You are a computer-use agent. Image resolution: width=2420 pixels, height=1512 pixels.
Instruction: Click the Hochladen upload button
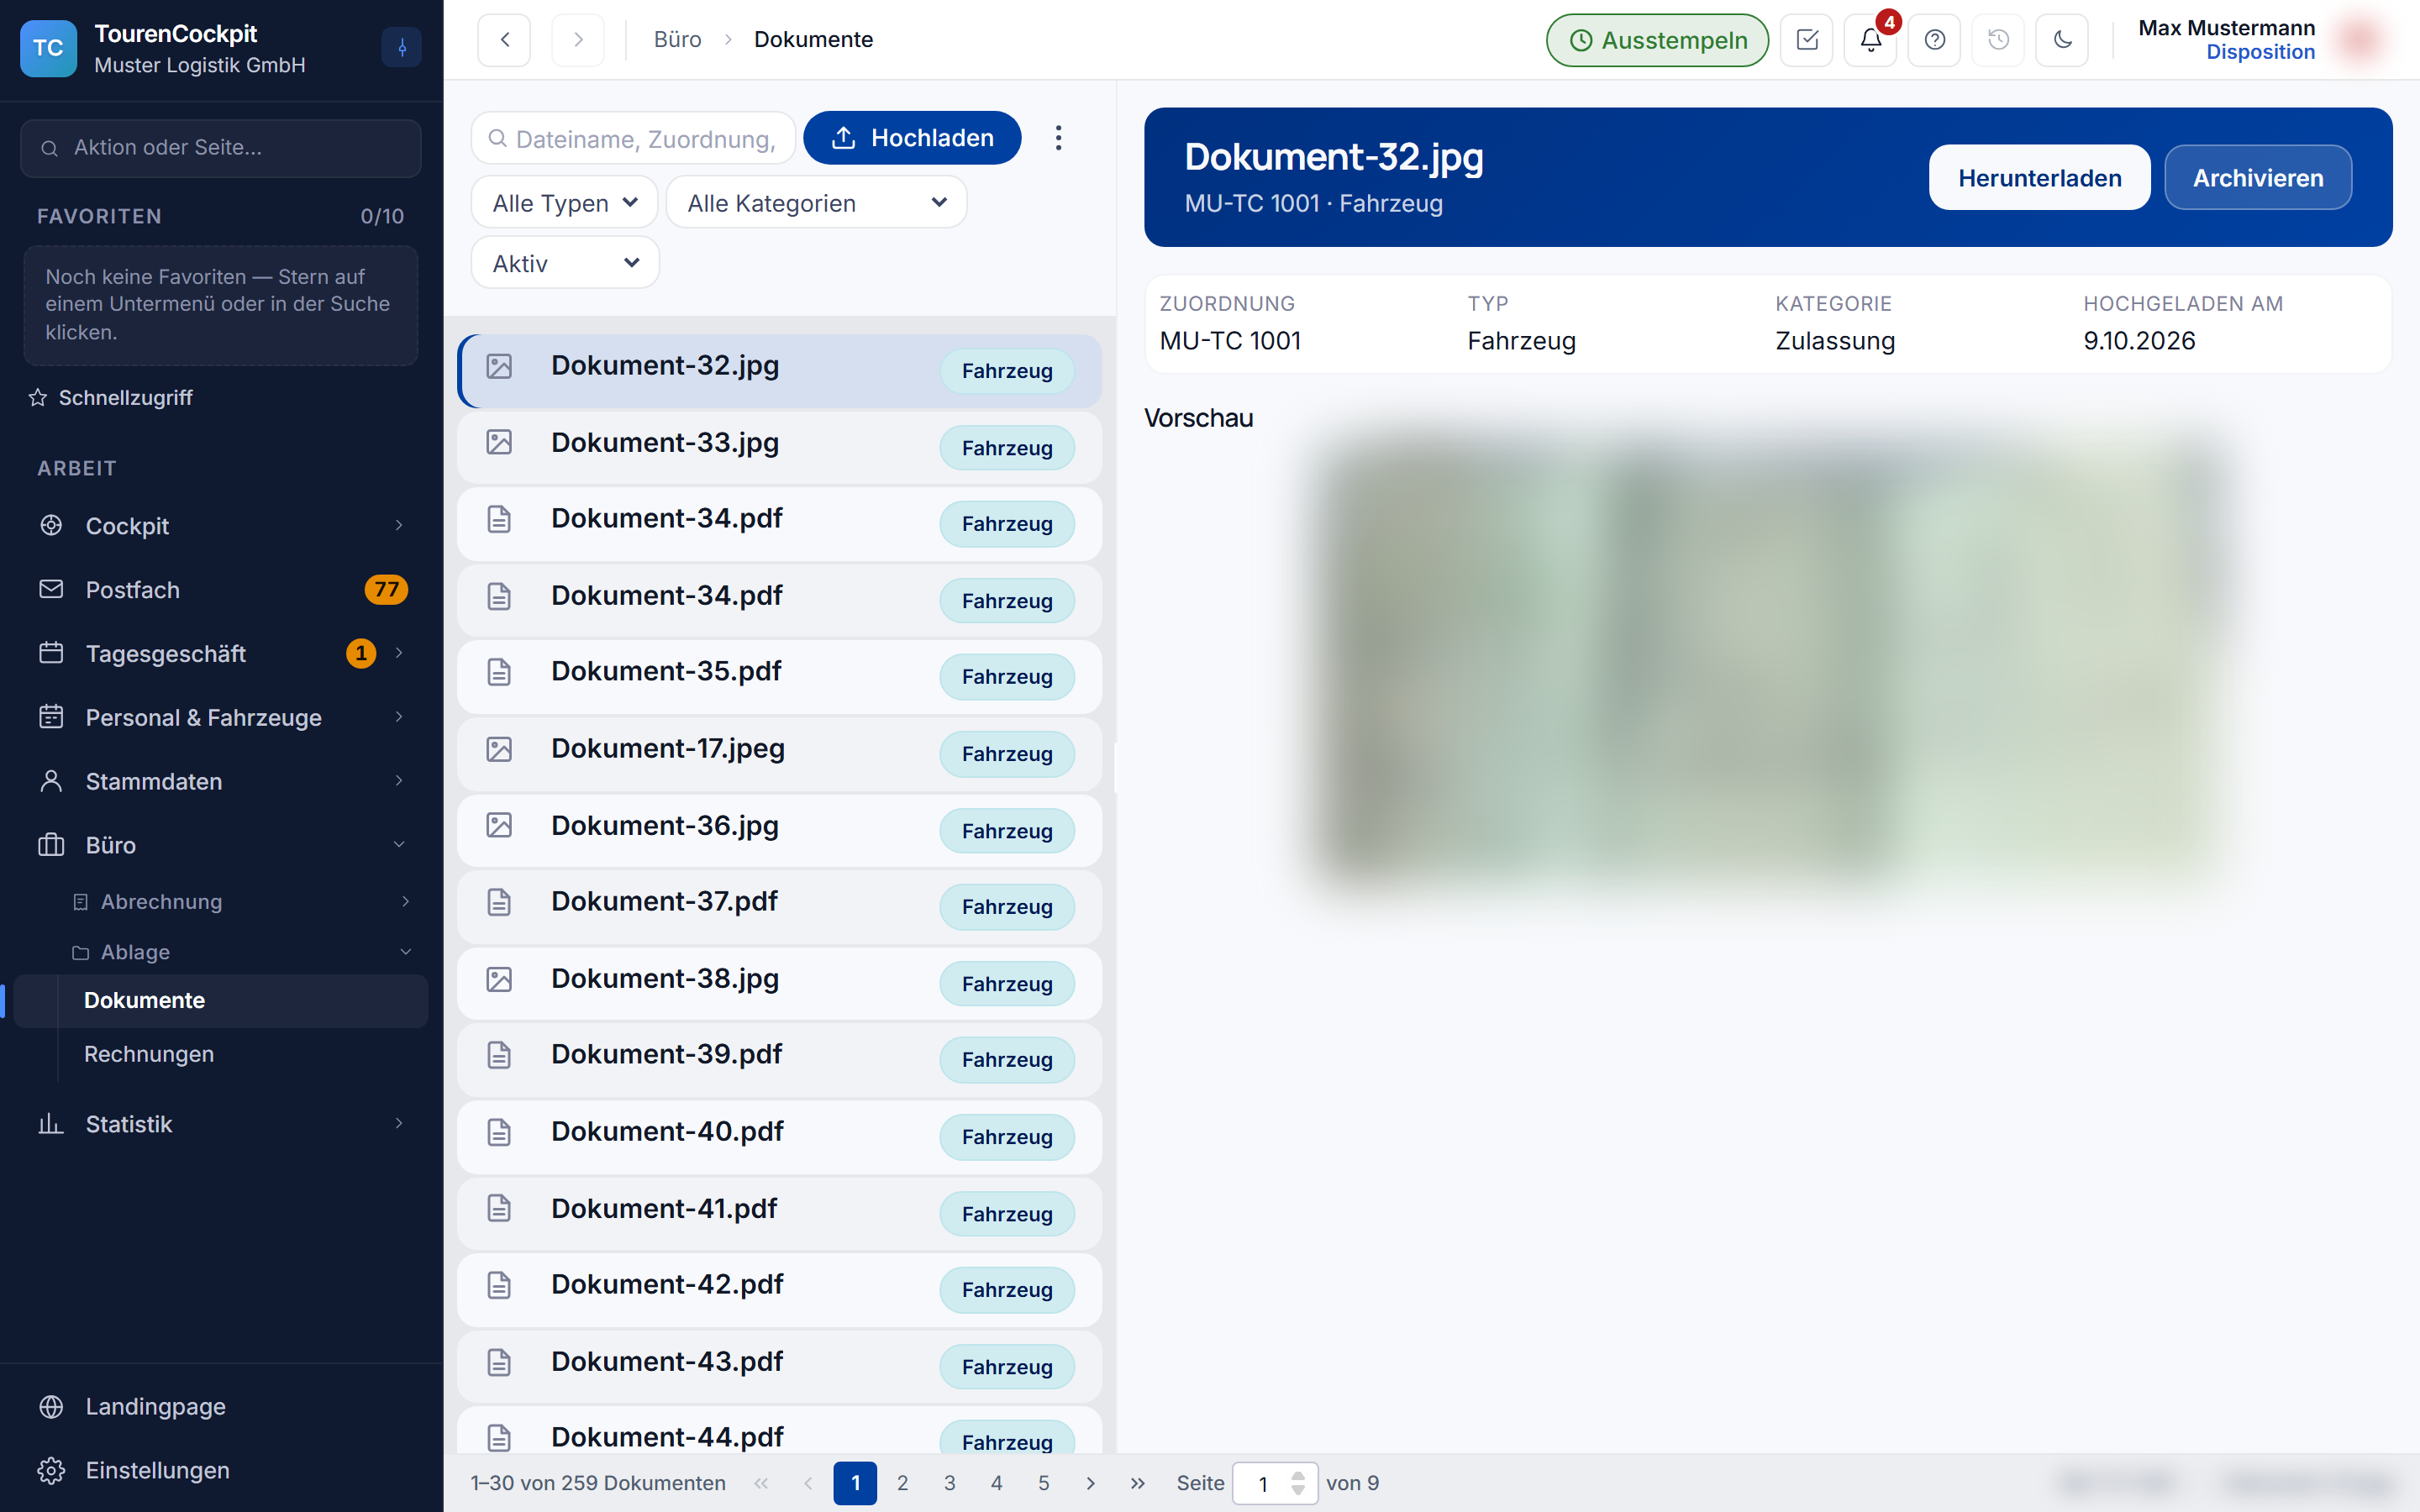(912, 138)
